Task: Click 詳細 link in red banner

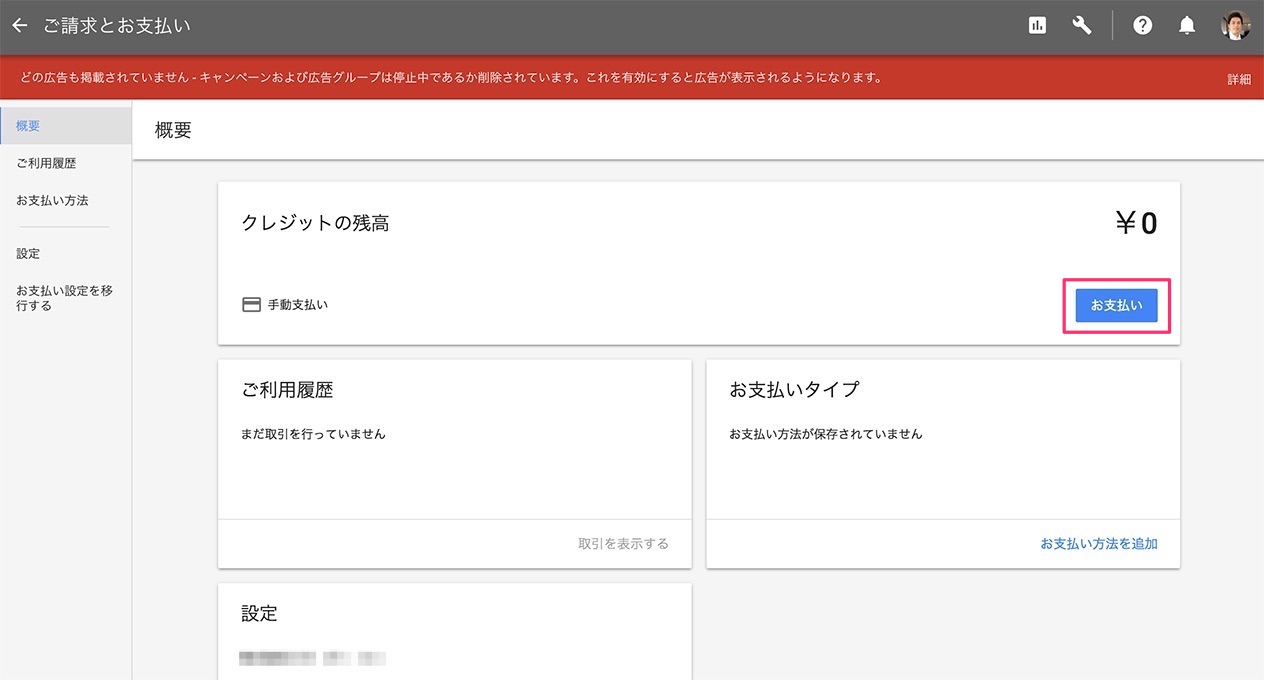Action: pyautogui.click(x=1239, y=79)
